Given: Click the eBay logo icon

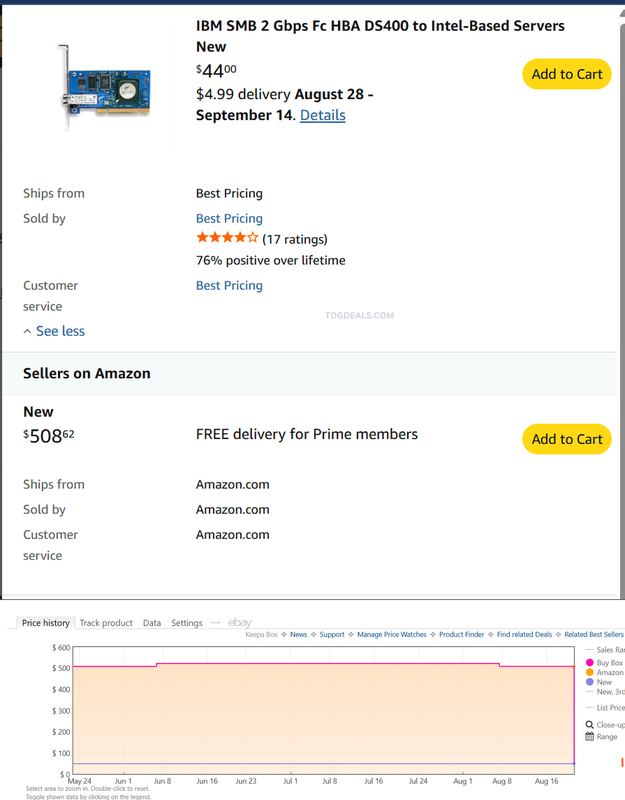Looking at the screenshot, I should (240, 622).
